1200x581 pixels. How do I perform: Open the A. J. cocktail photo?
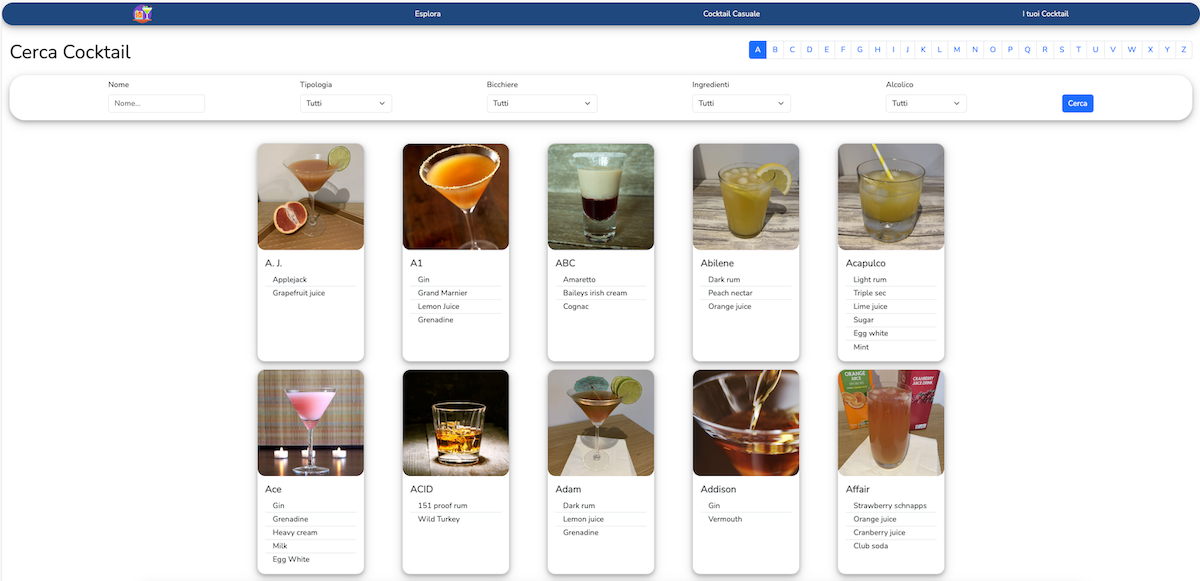[x=310, y=196]
